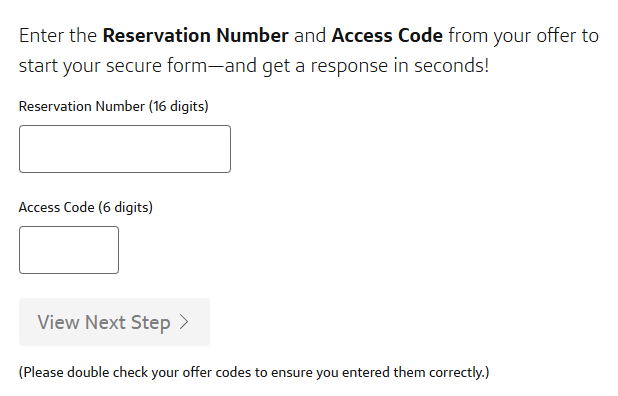Select the Access Code input box

pyautogui.click(x=69, y=250)
